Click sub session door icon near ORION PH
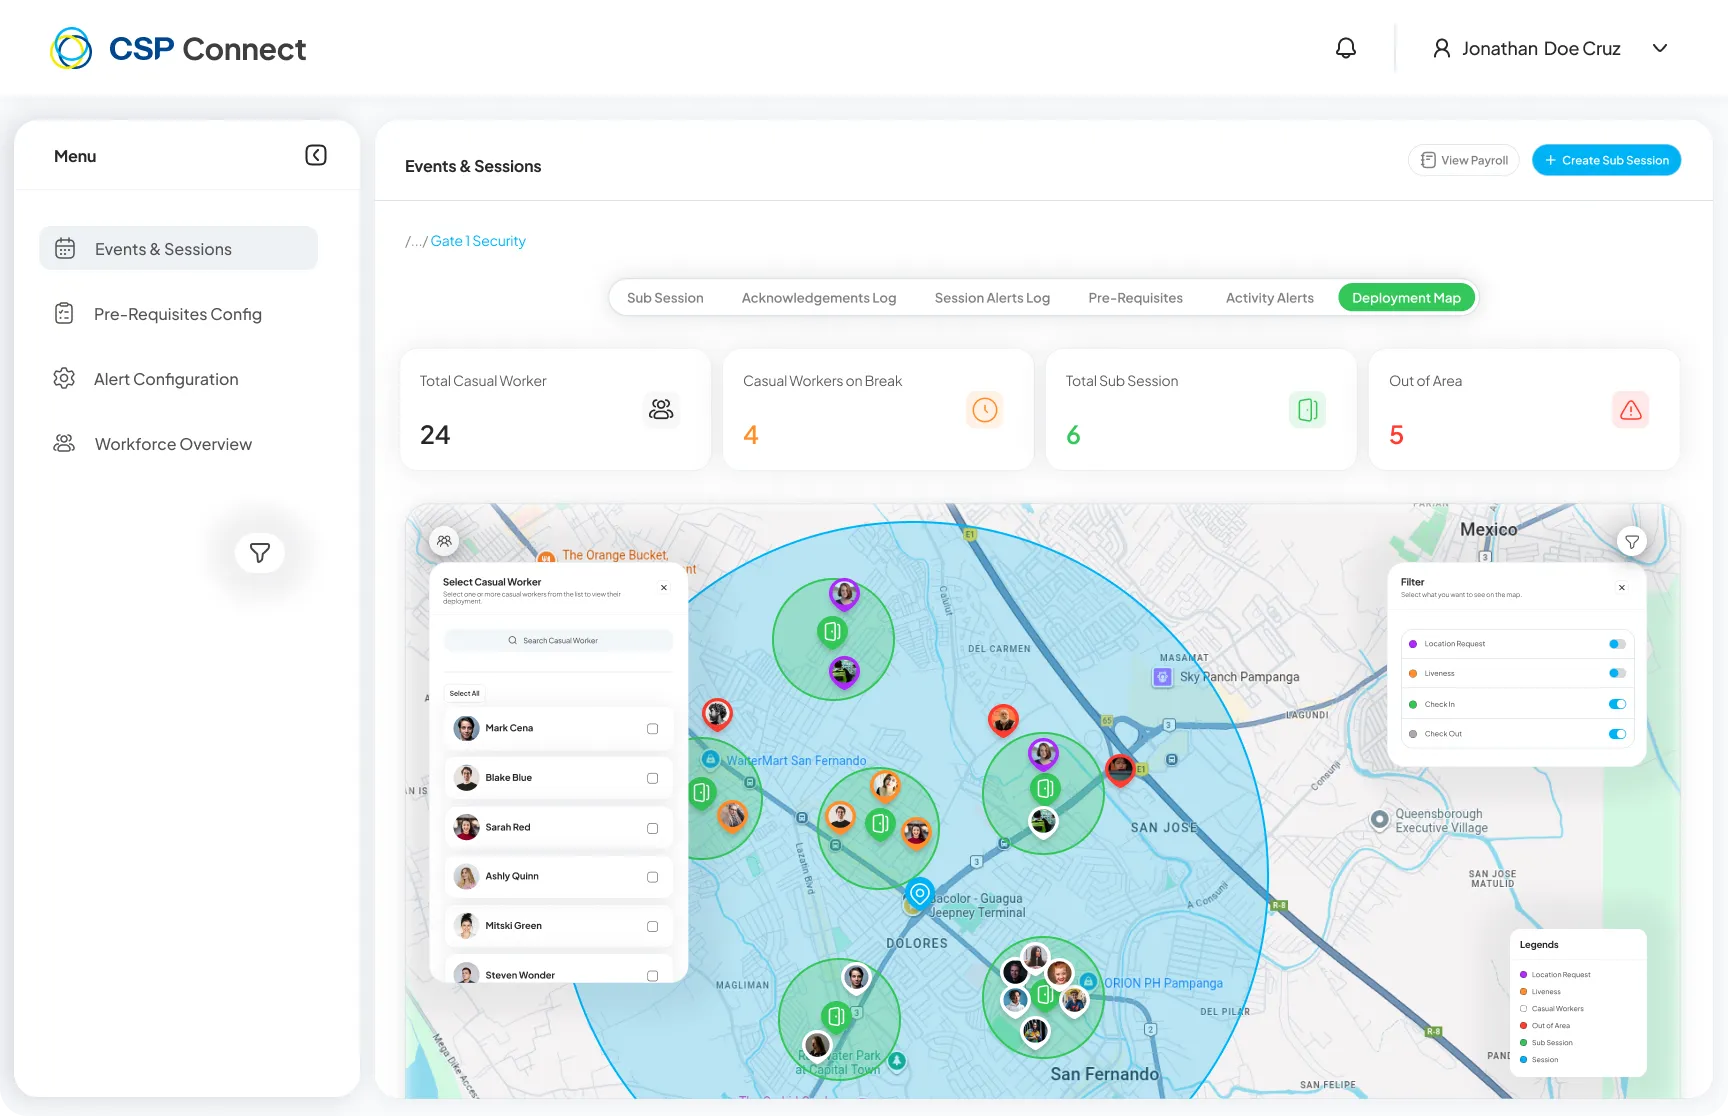The height and width of the screenshot is (1116, 1728). click(1045, 994)
